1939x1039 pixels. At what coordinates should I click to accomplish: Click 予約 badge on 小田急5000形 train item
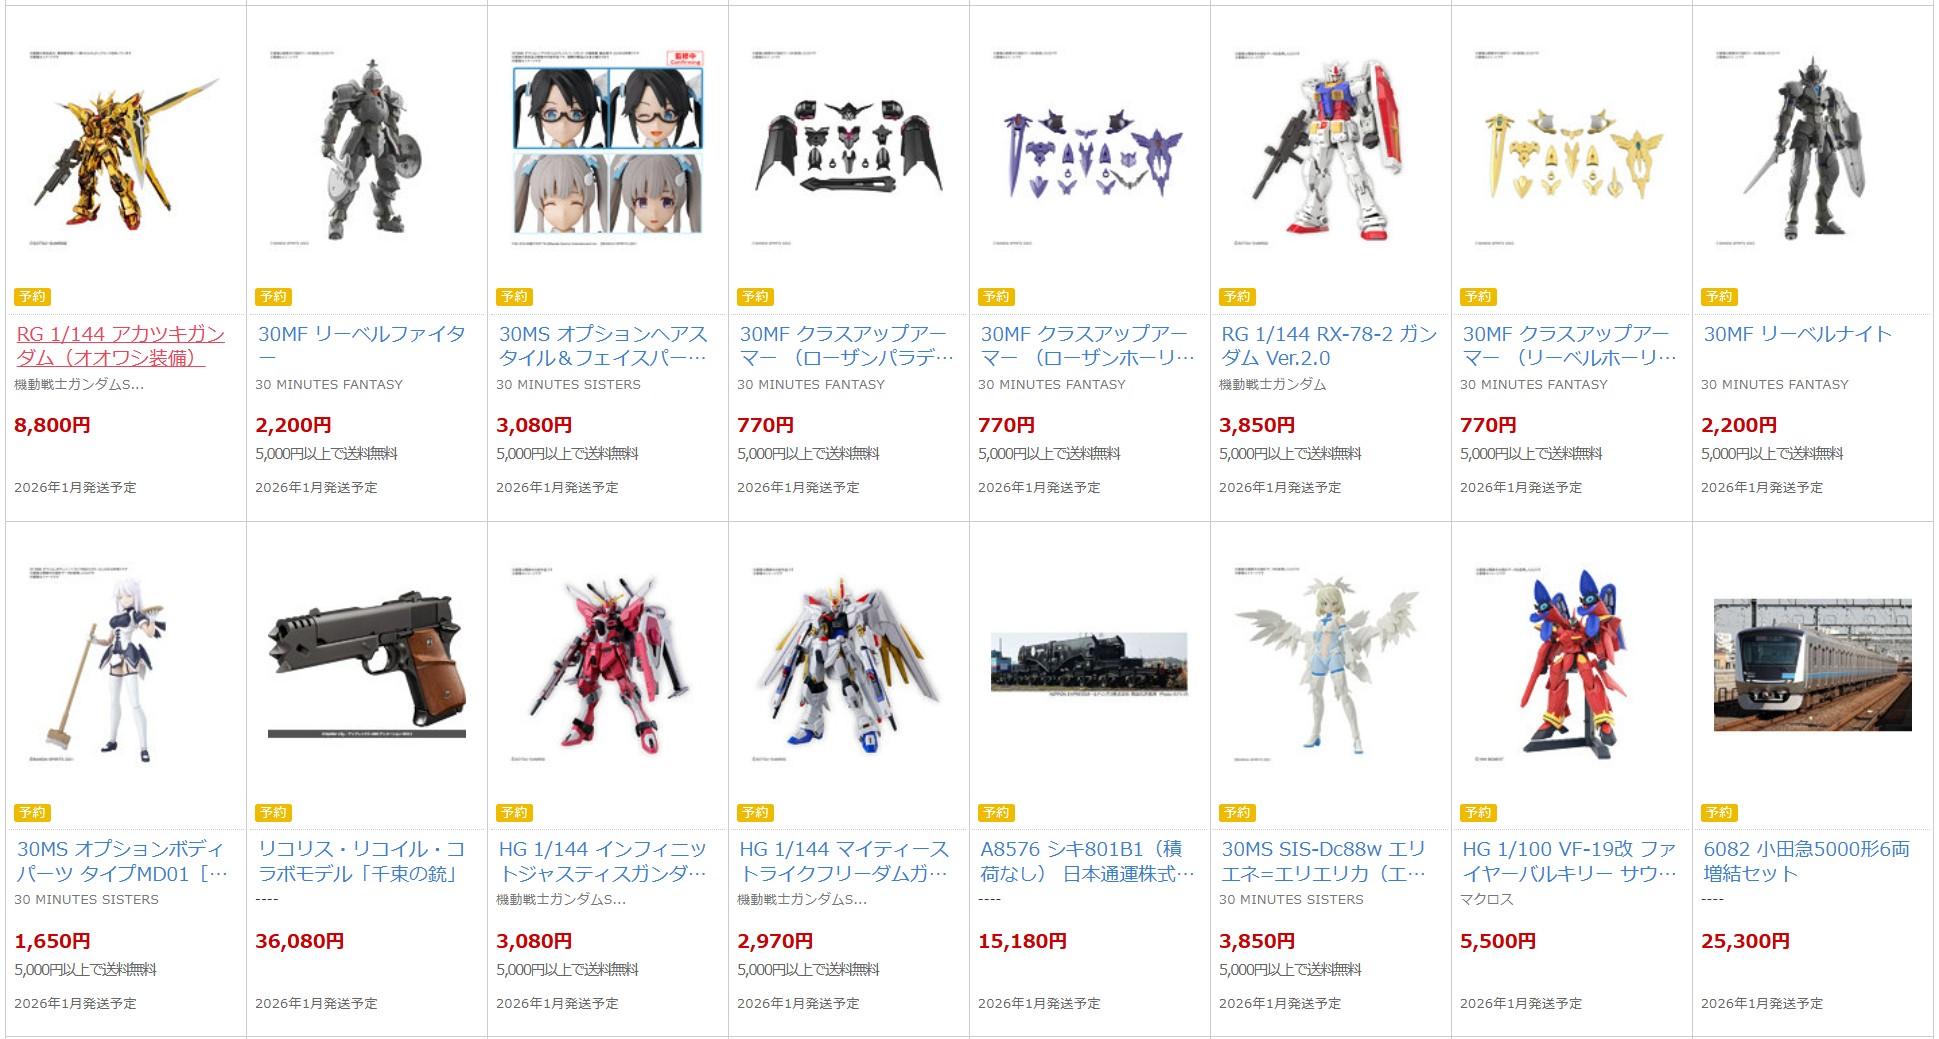click(x=1720, y=813)
